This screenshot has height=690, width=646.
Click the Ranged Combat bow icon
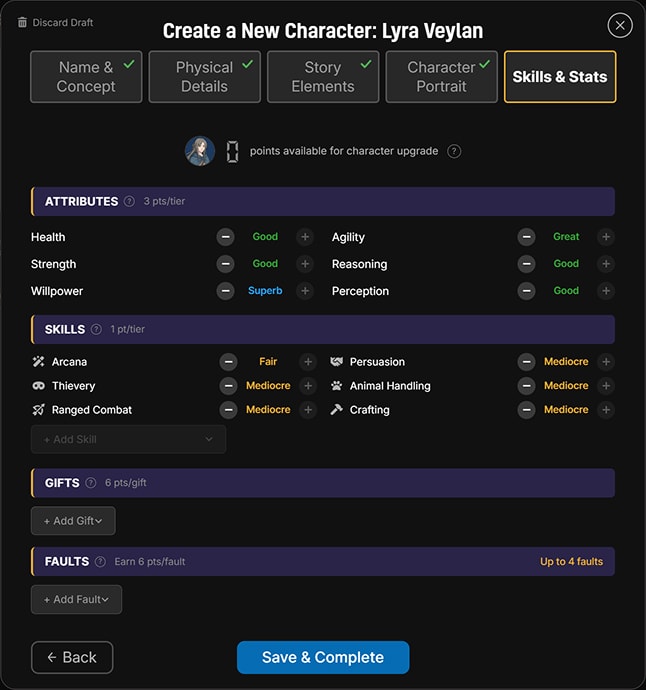[38, 410]
